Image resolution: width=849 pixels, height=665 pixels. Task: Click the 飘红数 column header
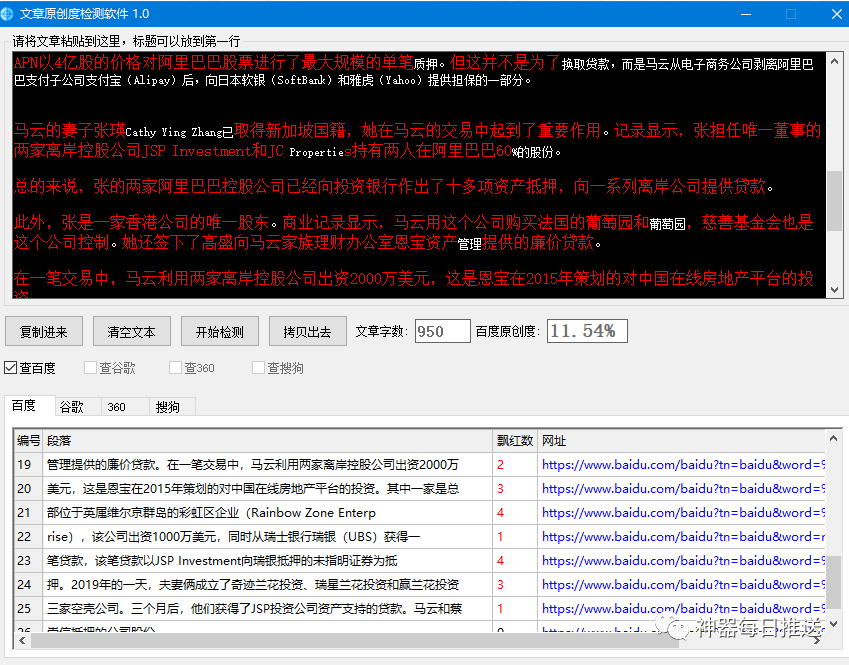pos(515,441)
